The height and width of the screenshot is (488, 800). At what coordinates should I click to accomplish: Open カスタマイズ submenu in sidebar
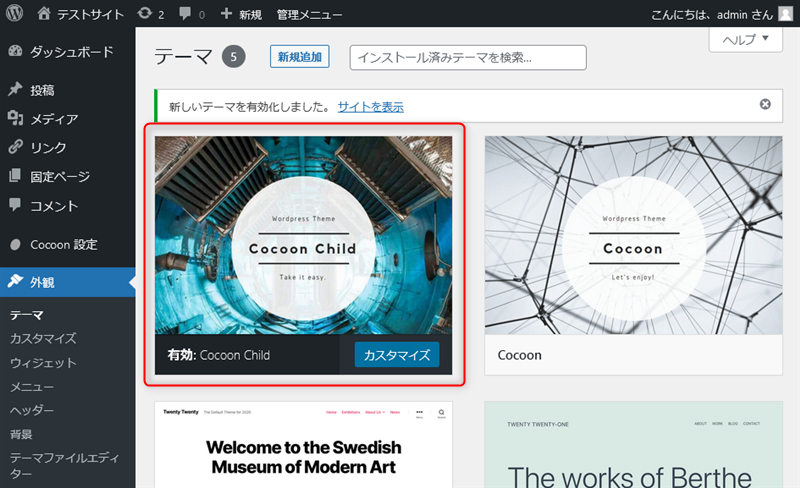[43, 338]
